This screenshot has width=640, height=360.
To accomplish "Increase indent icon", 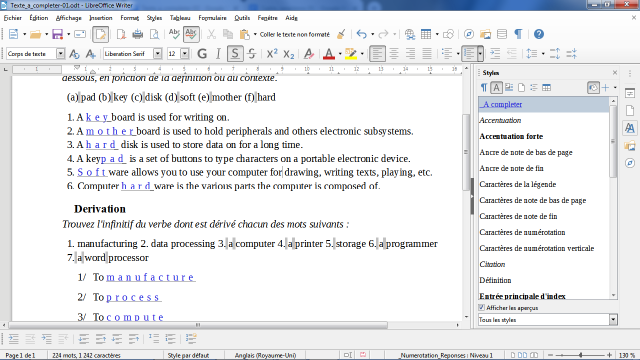I will [495, 53].
